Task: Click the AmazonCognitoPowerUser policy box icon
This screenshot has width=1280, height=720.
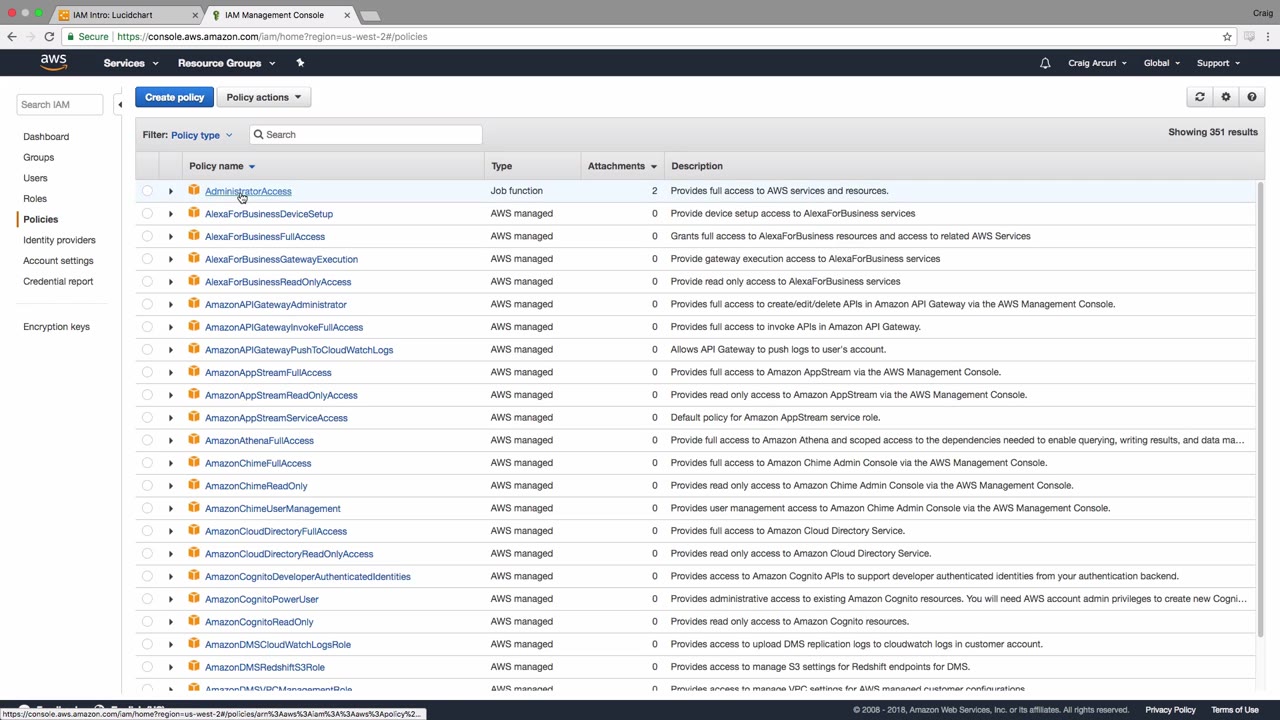Action: [194, 599]
